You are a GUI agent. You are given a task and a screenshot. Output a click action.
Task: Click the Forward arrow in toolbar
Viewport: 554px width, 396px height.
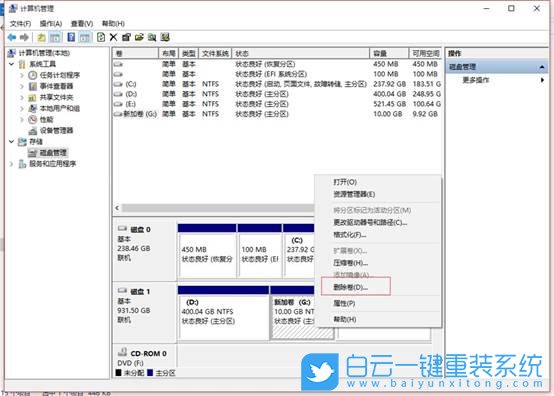[x=24, y=37]
